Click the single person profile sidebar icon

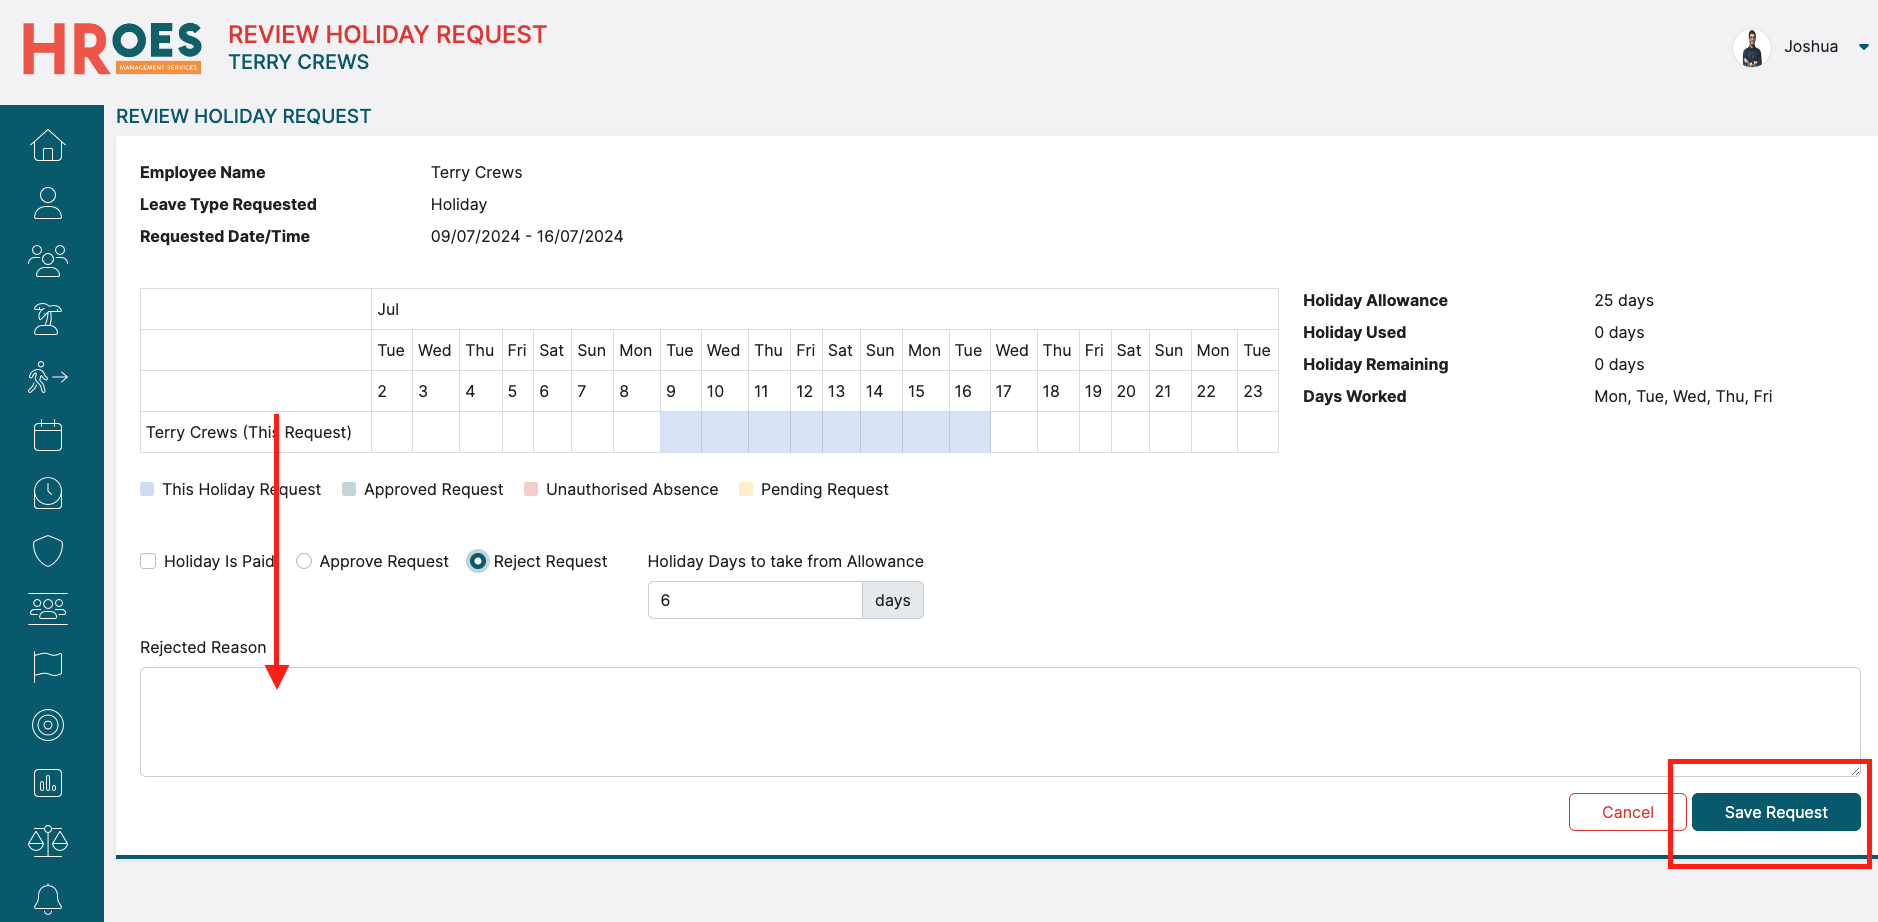[48, 203]
